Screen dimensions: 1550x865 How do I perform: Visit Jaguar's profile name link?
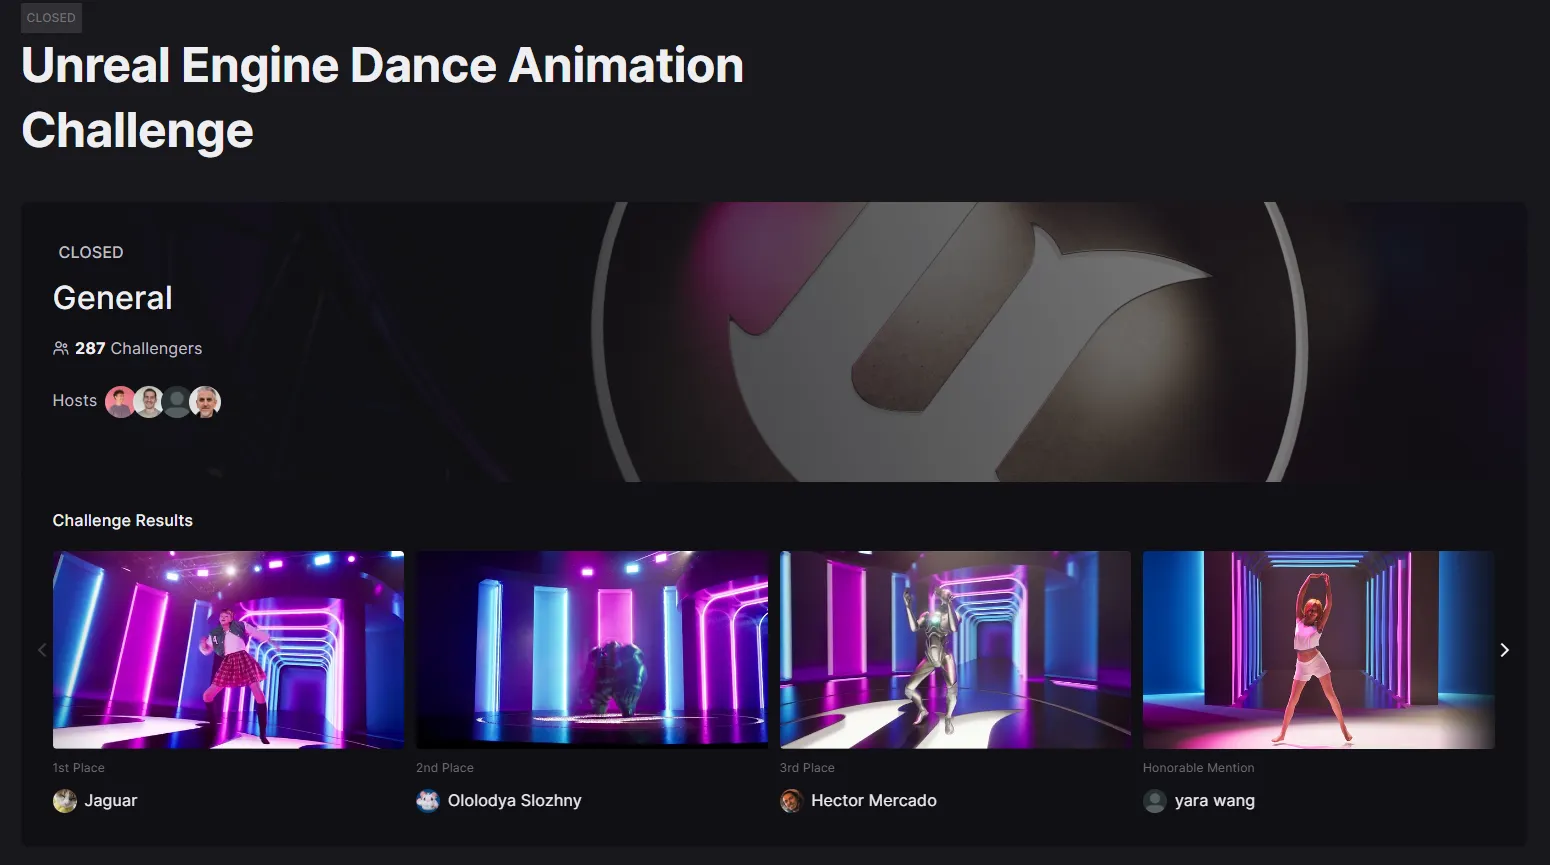(x=111, y=801)
